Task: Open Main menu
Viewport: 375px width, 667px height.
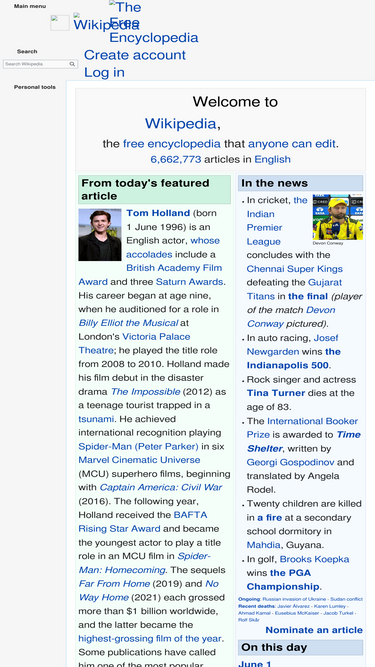Action: coord(30,6)
